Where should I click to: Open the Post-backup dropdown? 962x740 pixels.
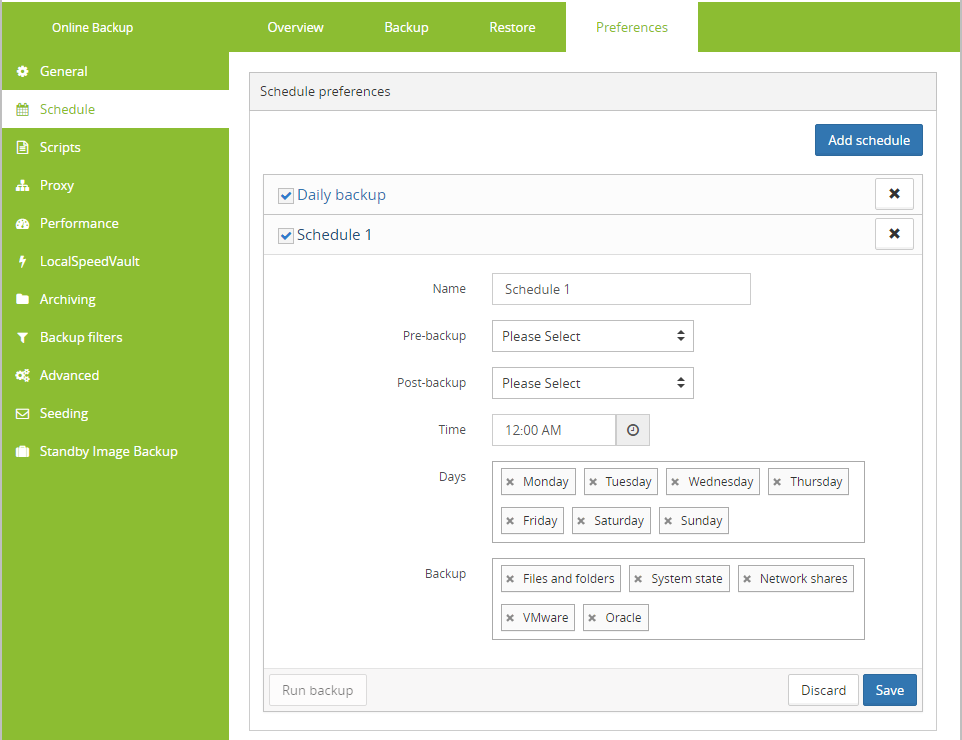(x=592, y=383)
